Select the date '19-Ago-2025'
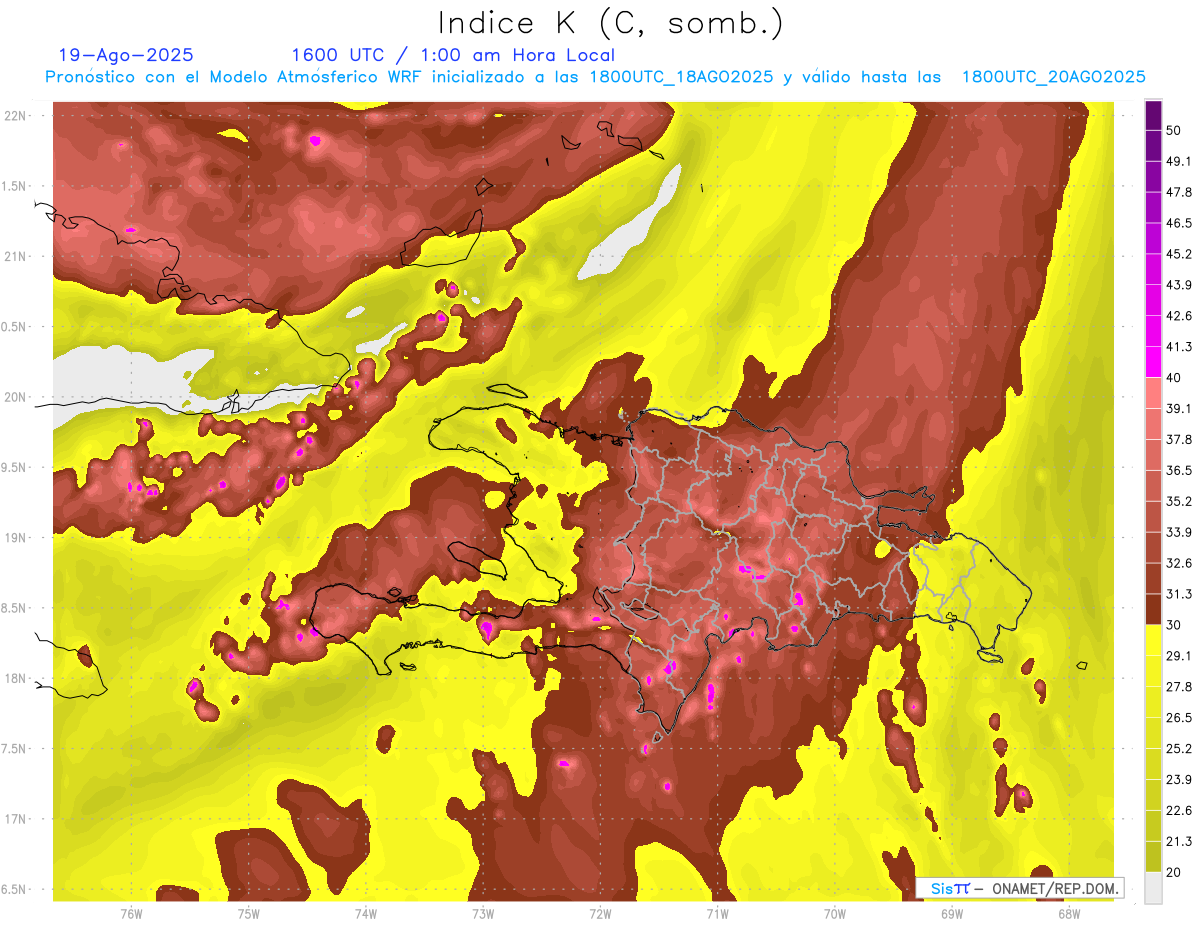This screenshot has height=927, width=1200. click(126, 55)
